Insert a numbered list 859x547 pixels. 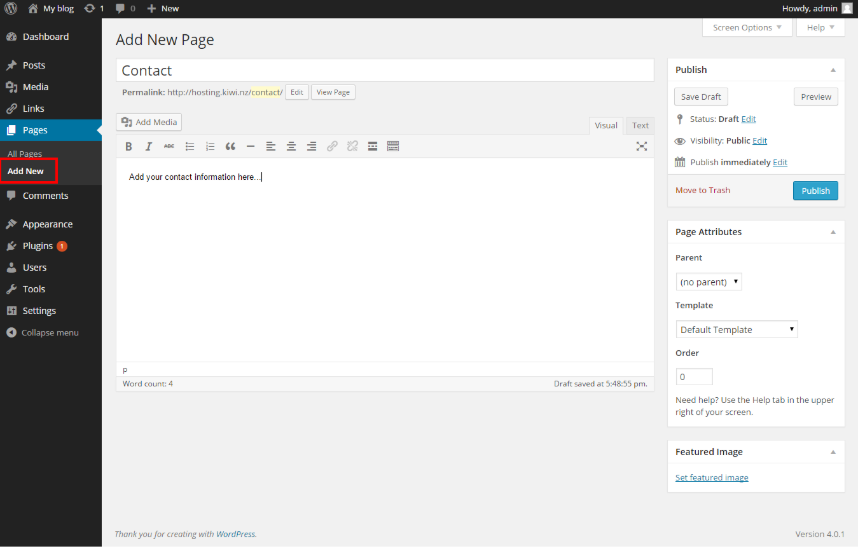pos(210,146)
